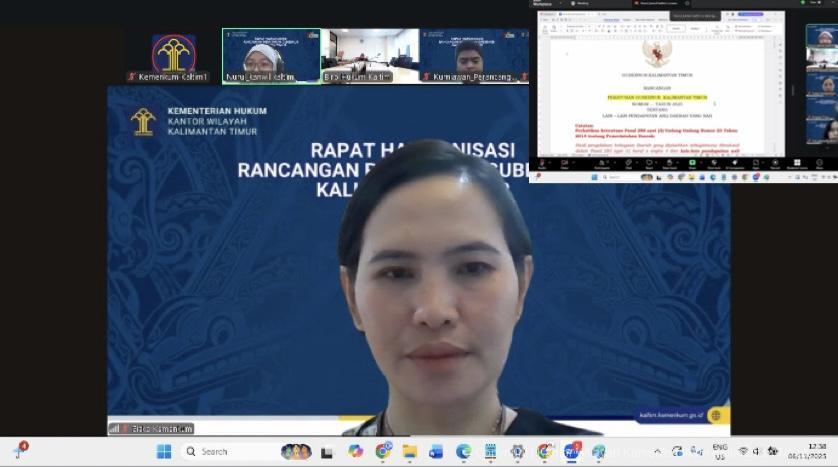Screen dimensions: 838x467
Task: Toggle the Zoom Video camera button
Action: (566, 163)
